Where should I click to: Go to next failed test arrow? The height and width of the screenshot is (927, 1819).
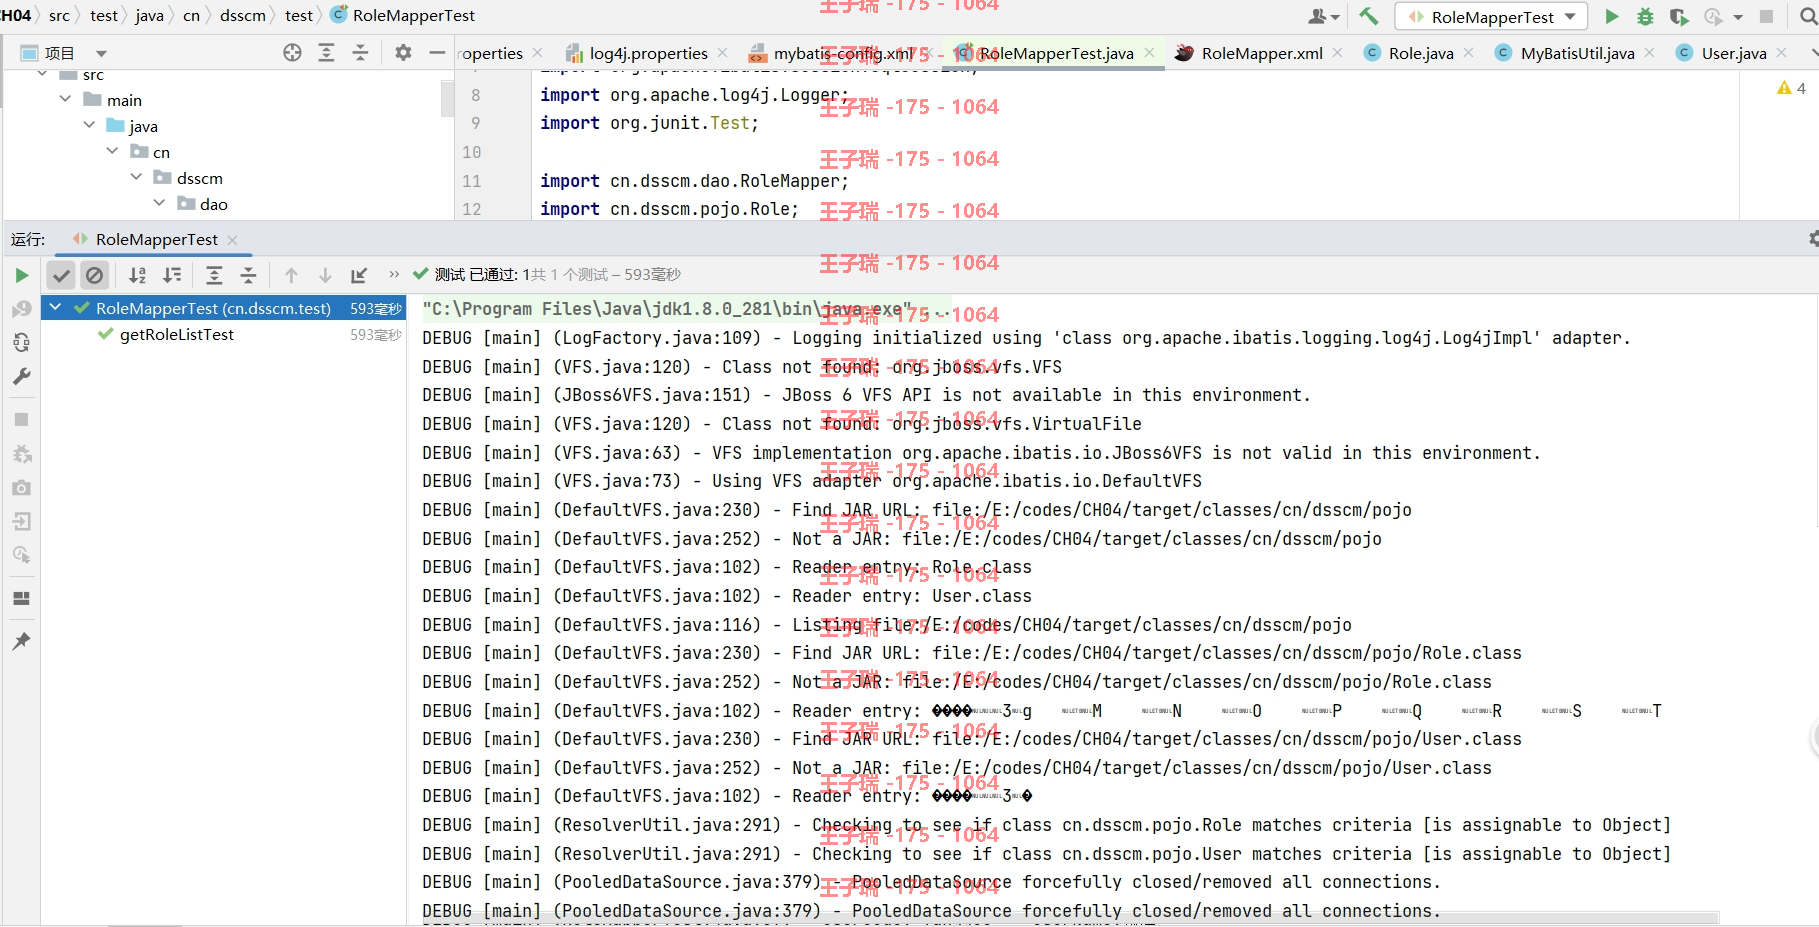[x=325, y=275]
